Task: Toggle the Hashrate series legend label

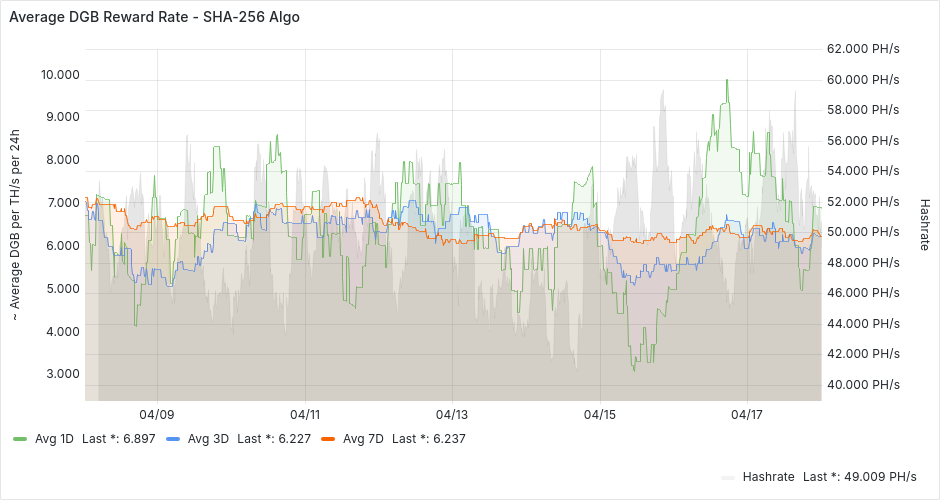Action: pos(768,476)
